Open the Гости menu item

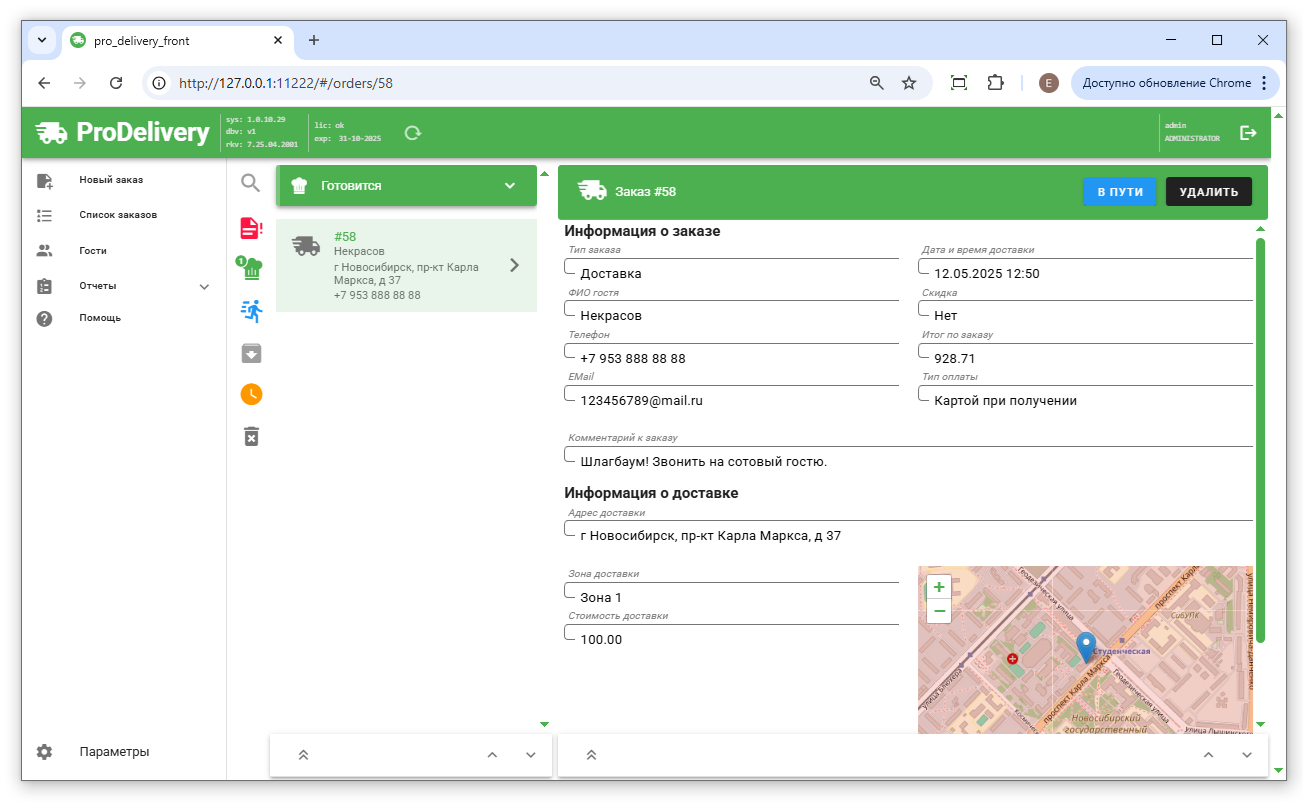pyautogui.click(x=93, y=251)
